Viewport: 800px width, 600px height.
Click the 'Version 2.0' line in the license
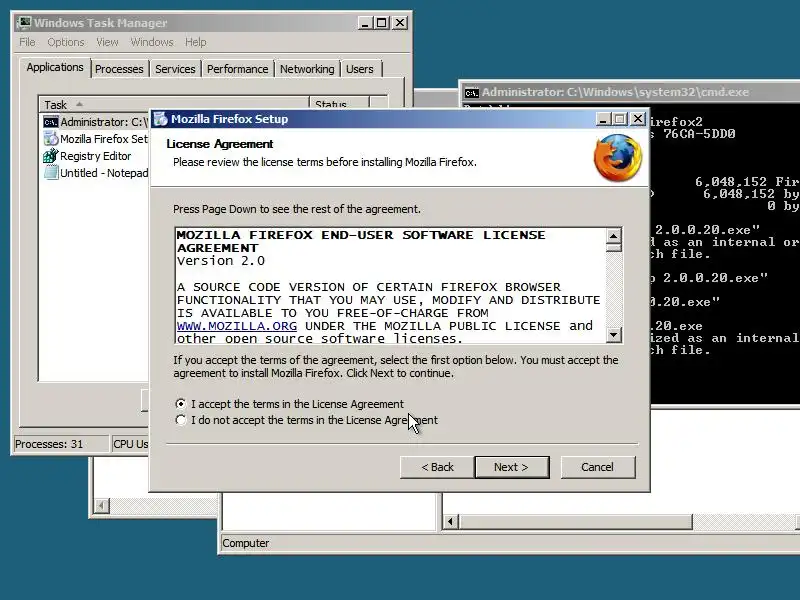tap(221, 261)
